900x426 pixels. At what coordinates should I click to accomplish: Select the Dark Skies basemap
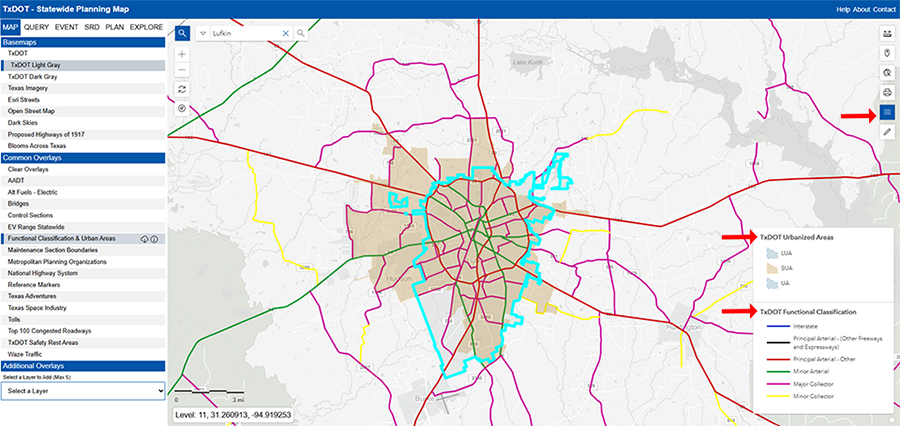(83, 123)
